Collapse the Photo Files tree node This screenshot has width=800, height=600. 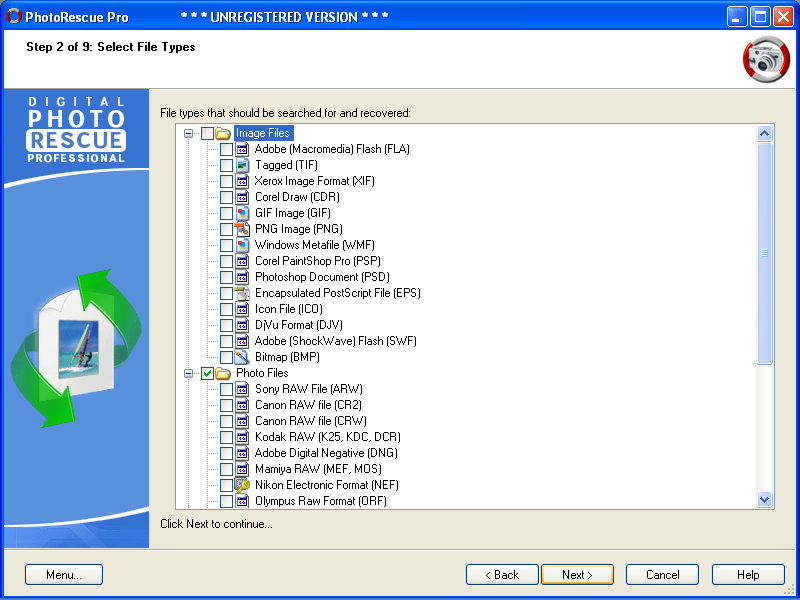189,373
